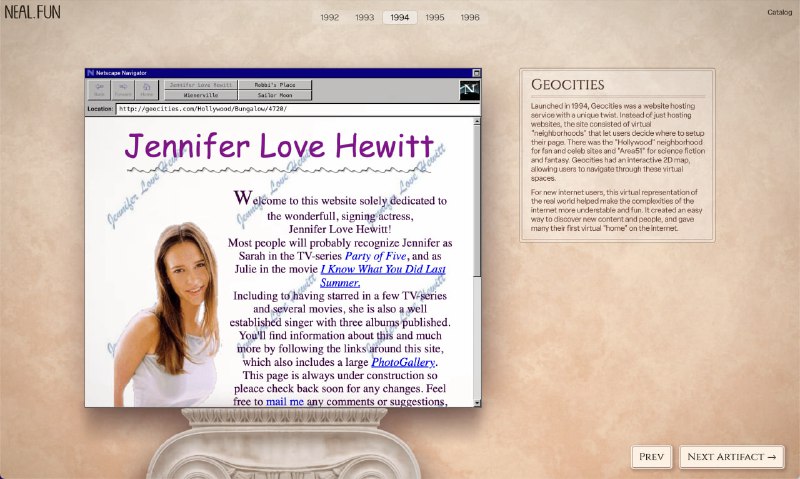The height and width of the screenshot is (479, 800).
Task: Click the Geocities info panel title
Action: 567,85
